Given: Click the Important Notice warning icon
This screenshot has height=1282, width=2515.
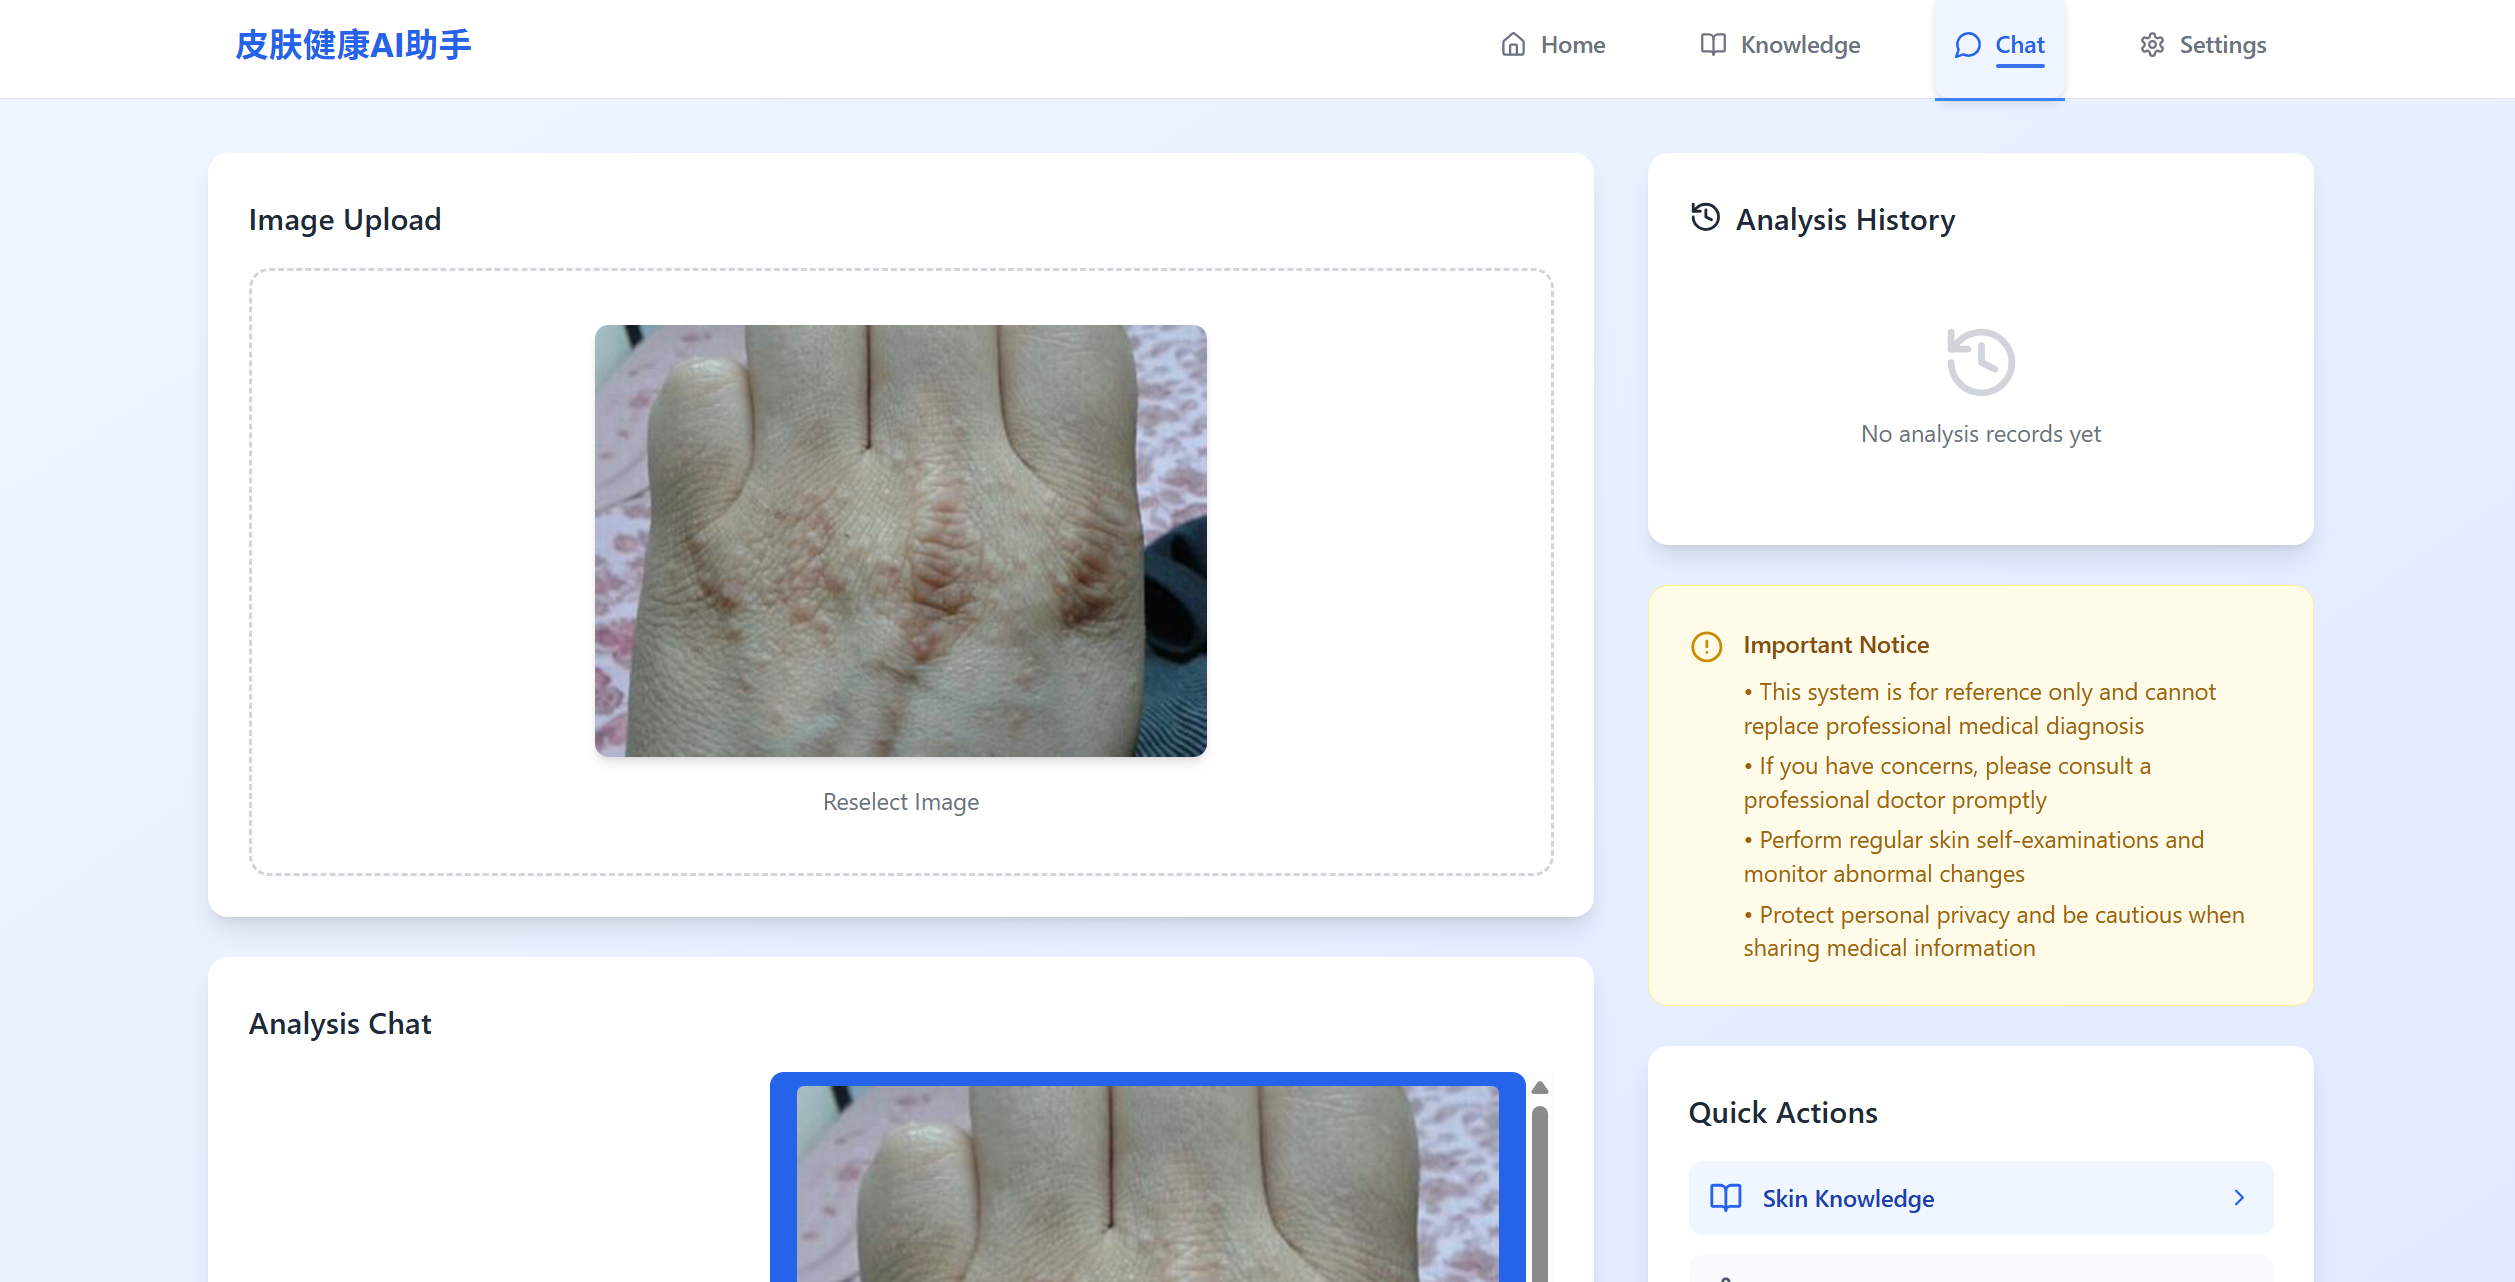Looking at the screenshot, I should [x=1706, y=646].
